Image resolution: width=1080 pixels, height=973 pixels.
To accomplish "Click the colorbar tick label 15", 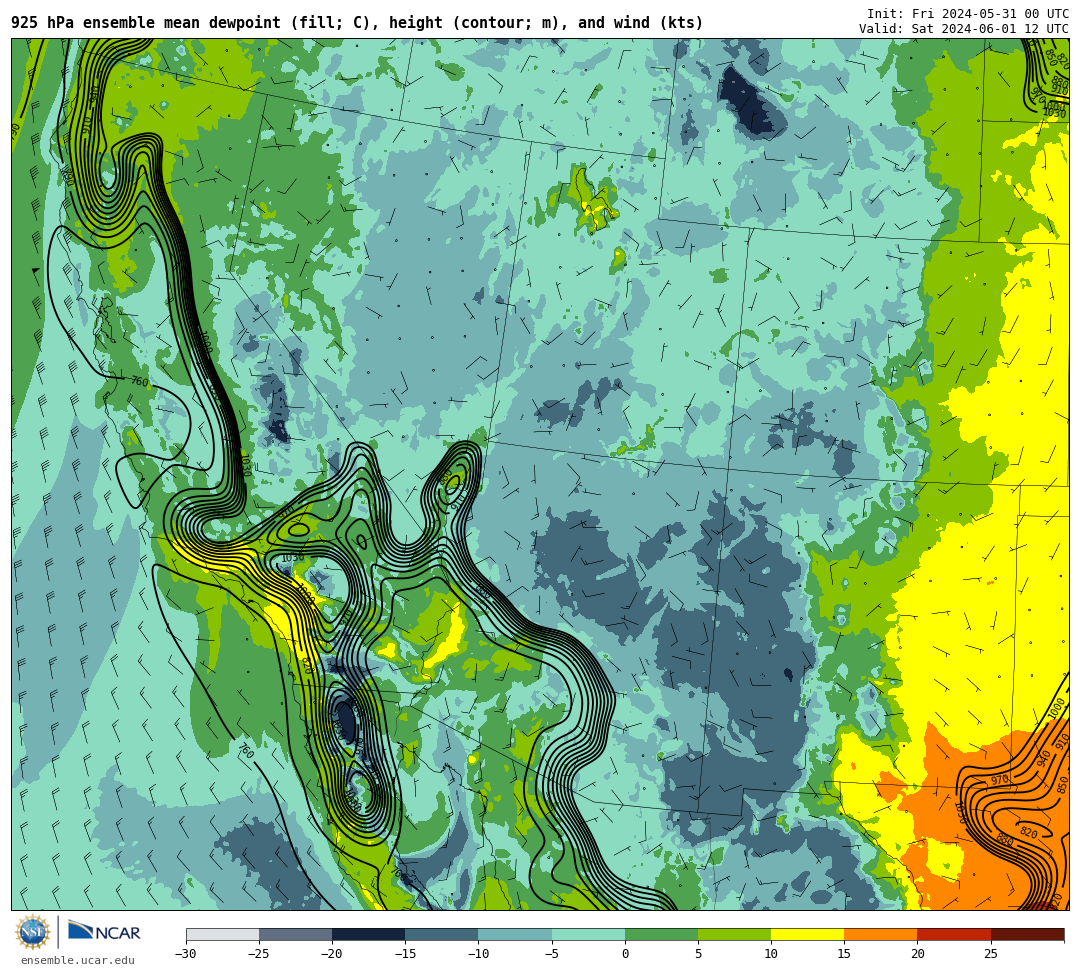I will pyautogui.click(x=844, y=954).
